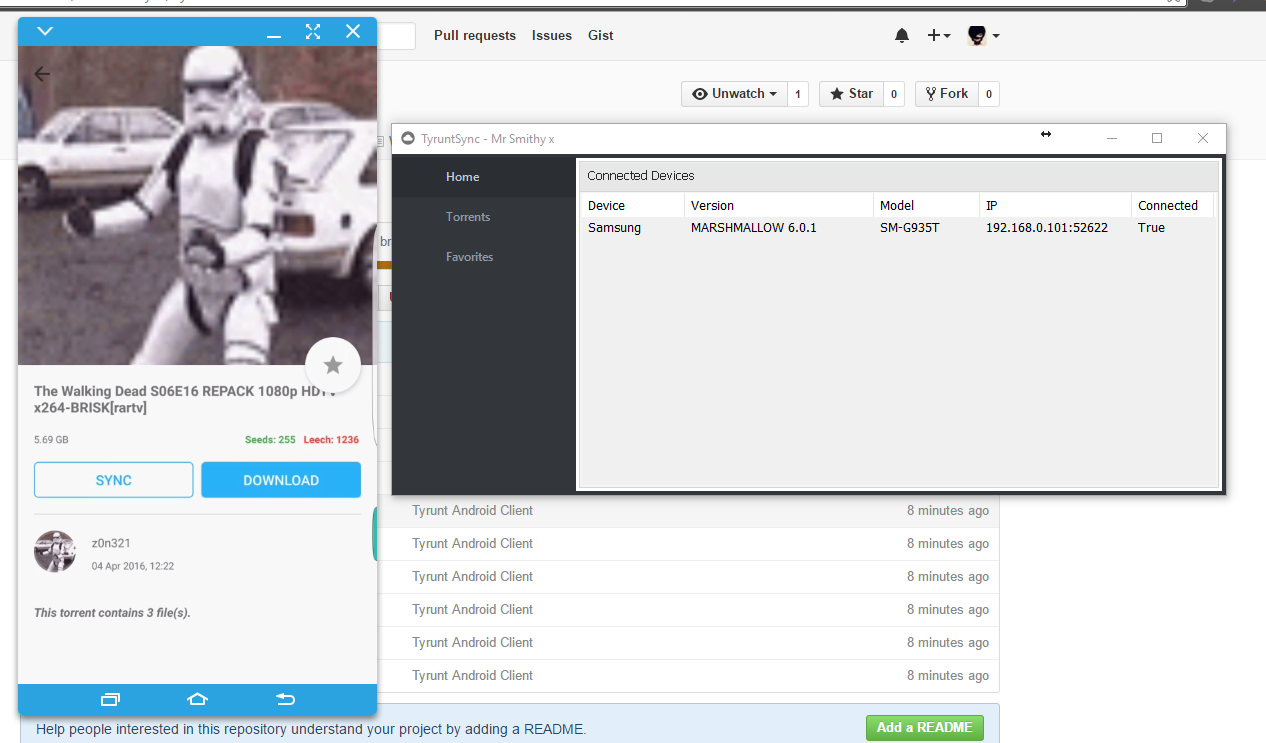Open Gist in GitHub header
Screen dimensions: 1266x743
601,36
